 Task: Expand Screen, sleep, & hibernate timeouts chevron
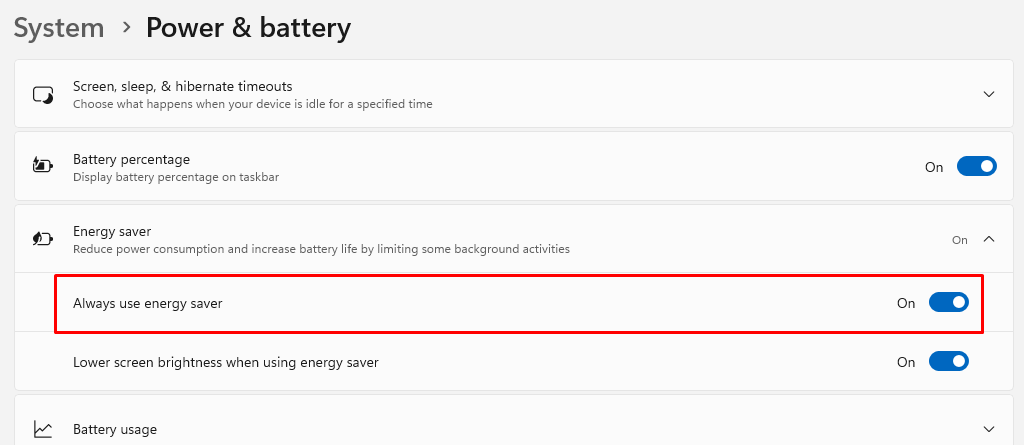point(988,95)
